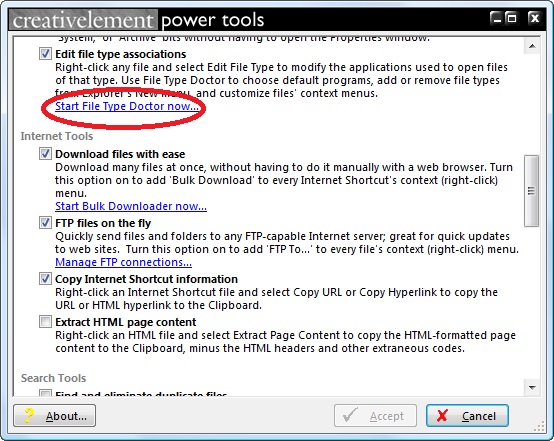The width and height of the screenshot is (554, 441).
Task: Uncheck Copy Internet Shortcut information option
Action: click(45, 279)
